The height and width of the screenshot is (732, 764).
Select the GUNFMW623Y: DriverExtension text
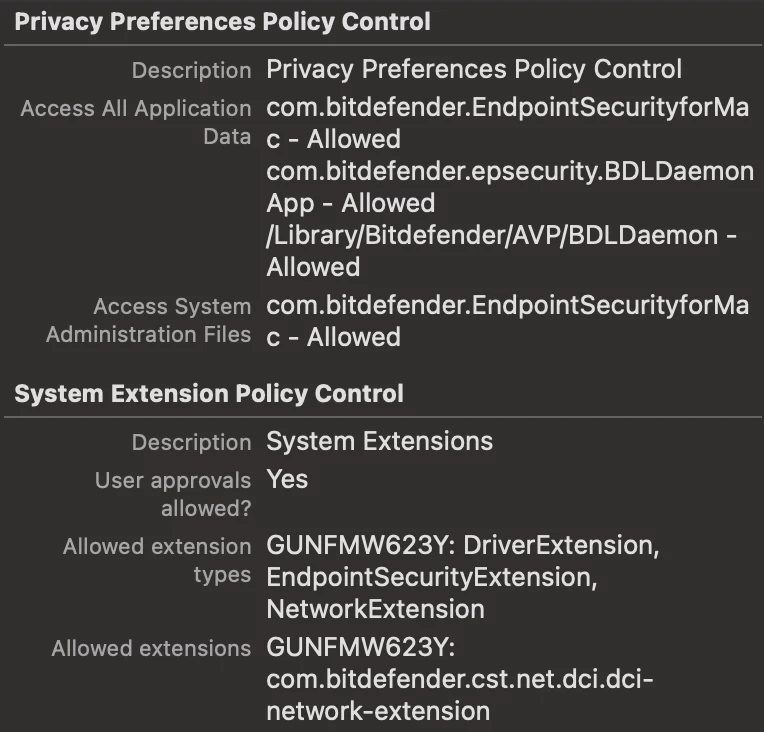point(463,545)
